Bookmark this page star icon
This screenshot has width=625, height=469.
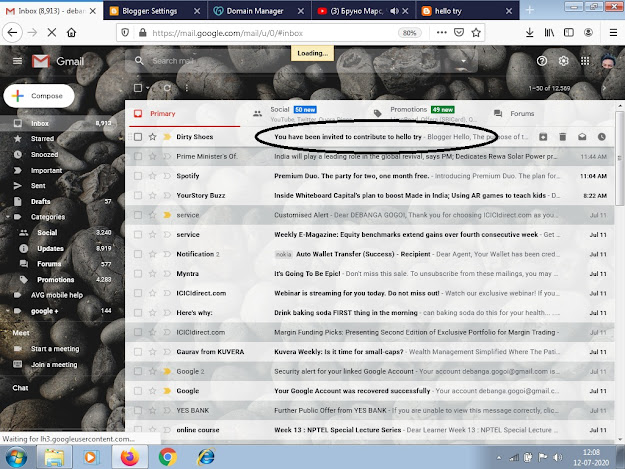coord(476,33)
